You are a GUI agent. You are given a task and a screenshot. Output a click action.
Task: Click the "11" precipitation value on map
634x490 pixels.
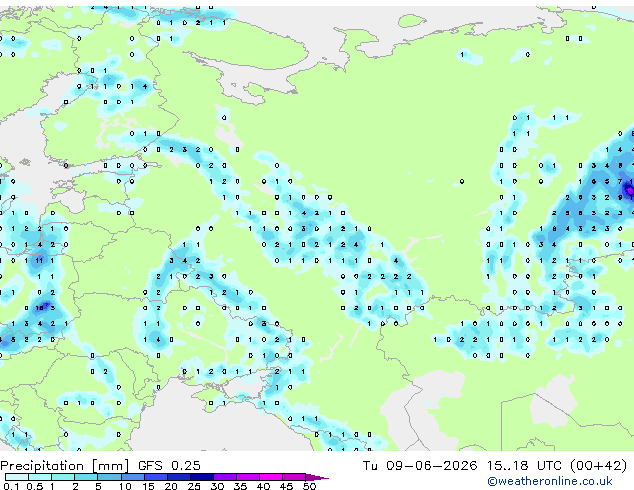click(x=39, y=261)
